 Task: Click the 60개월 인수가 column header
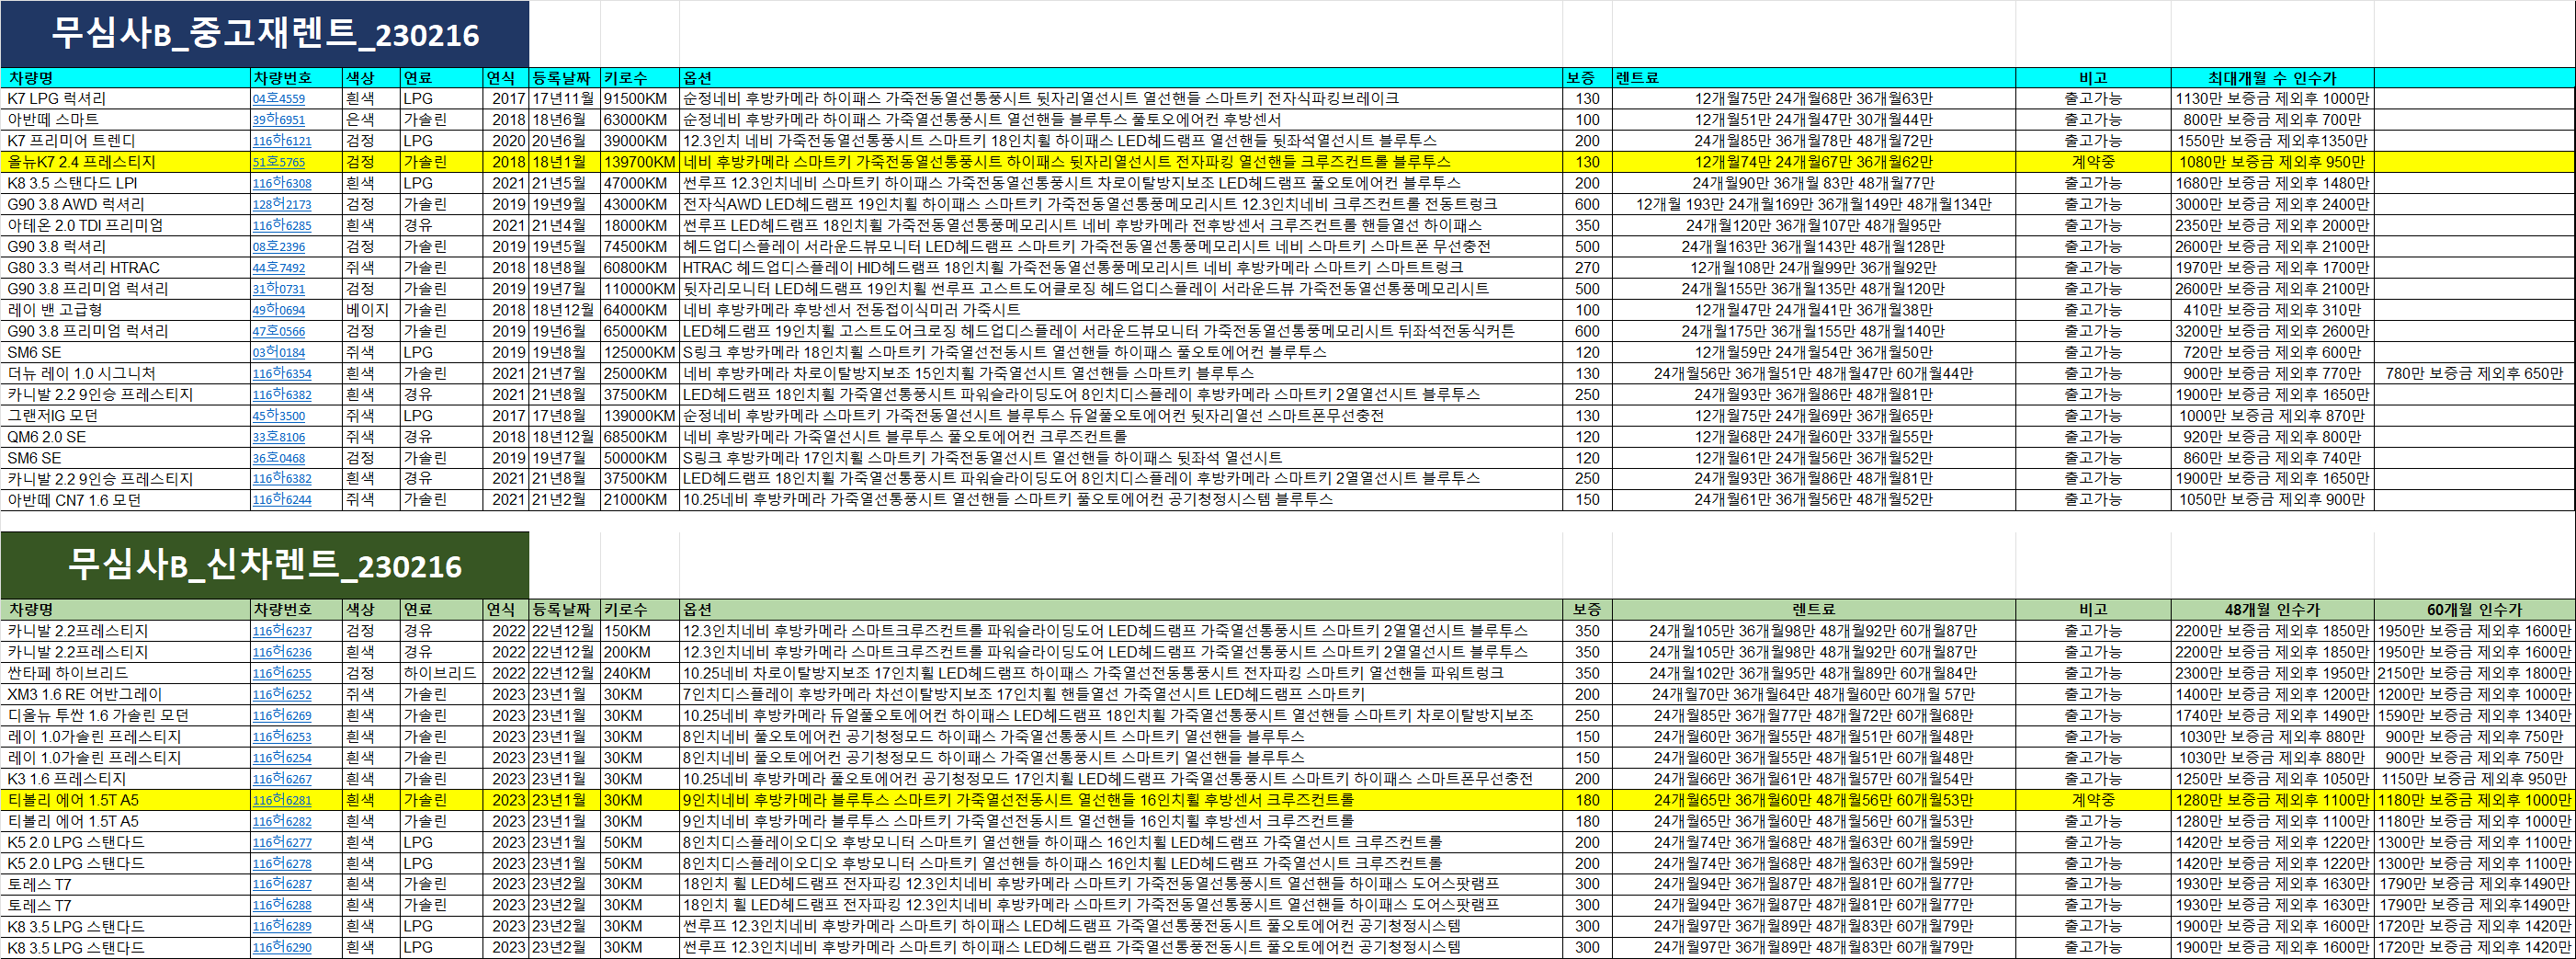click(2474, 610)
